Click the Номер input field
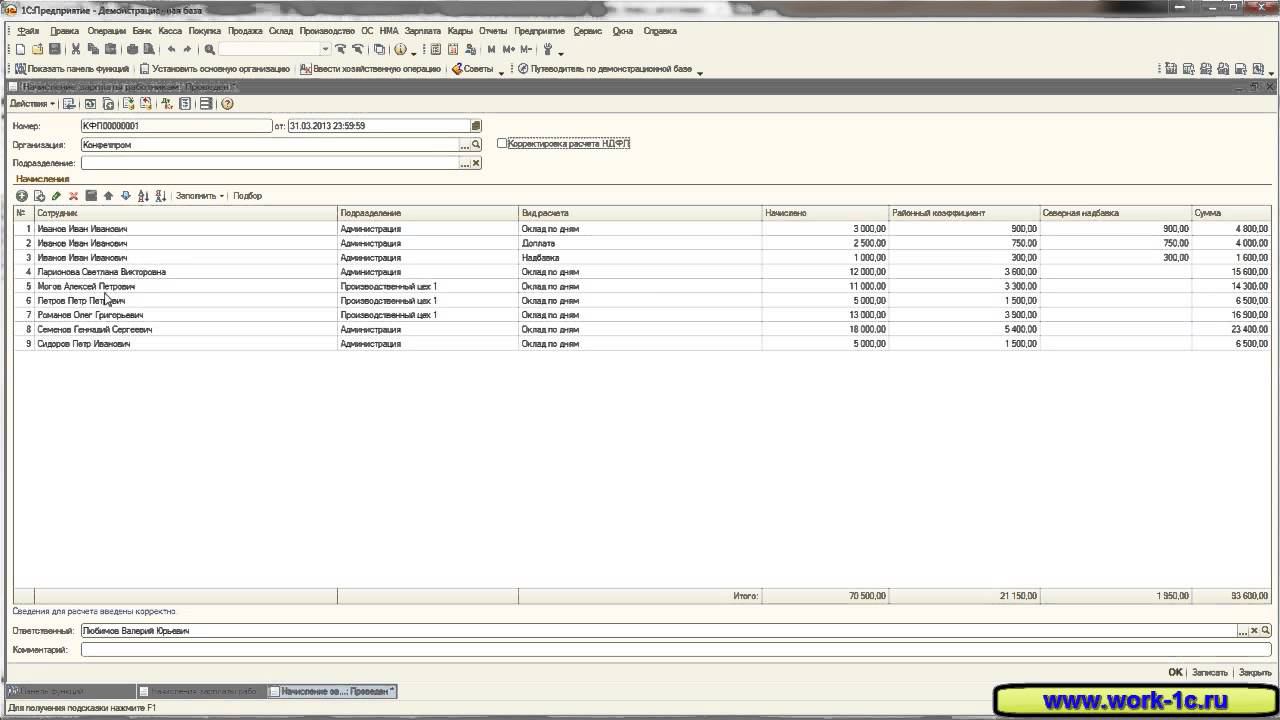The width and height of the screenshot is (1280, 720). [176, 126]
